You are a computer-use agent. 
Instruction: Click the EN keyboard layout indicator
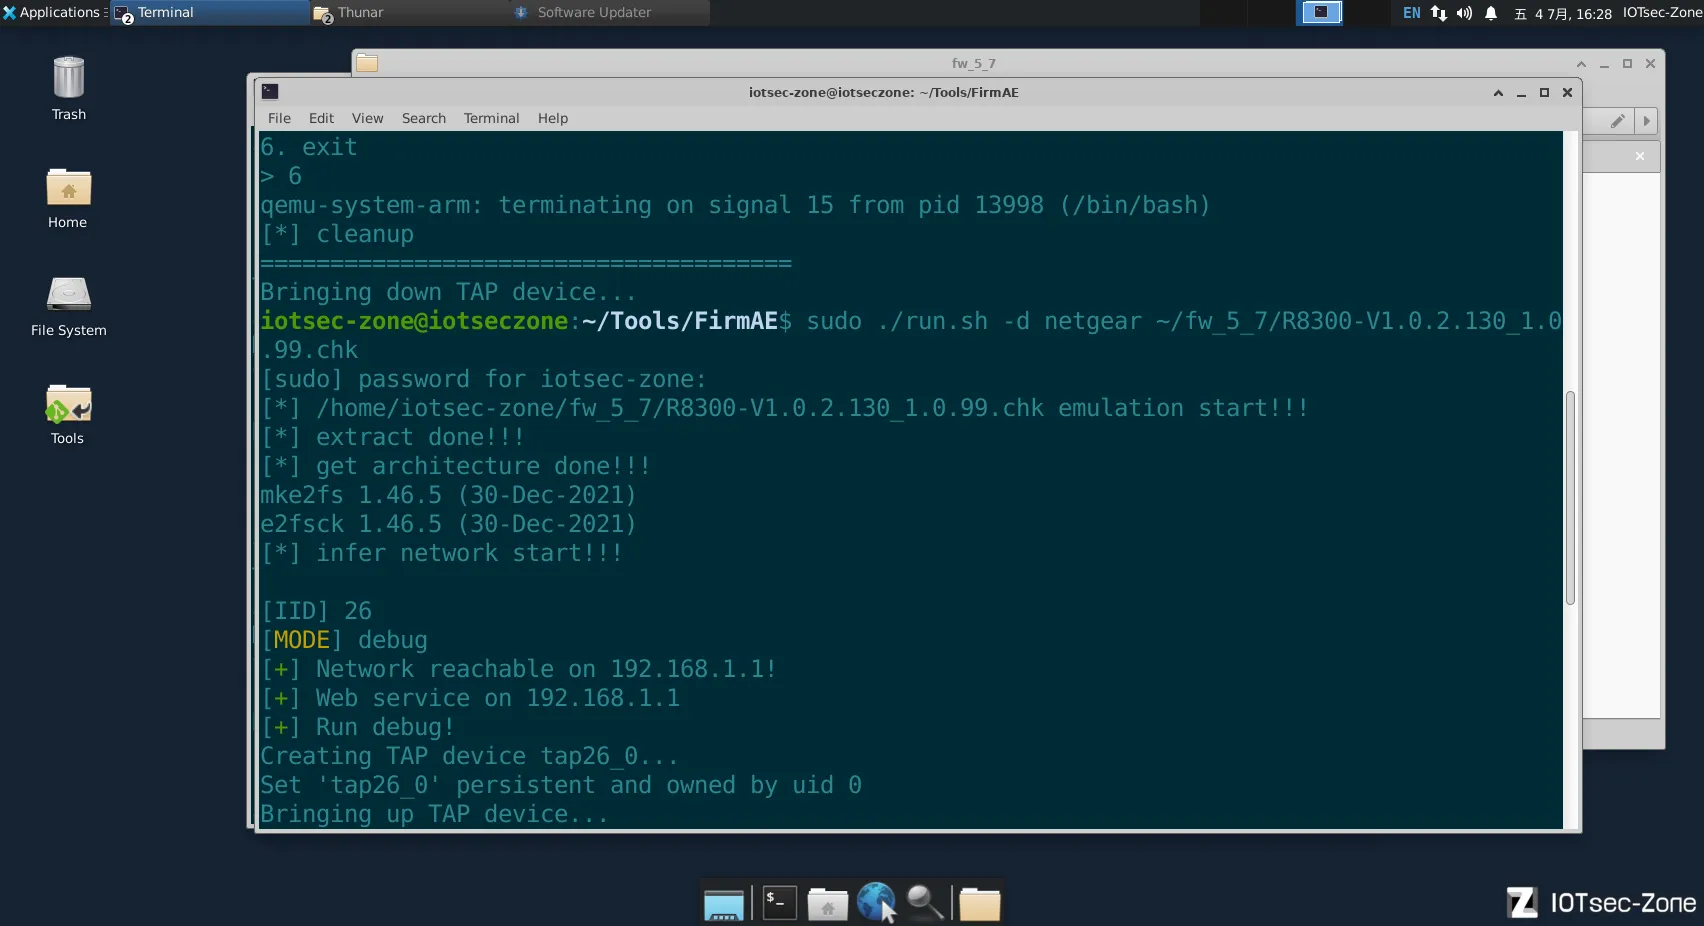pyautogui.click(x=1411, y=13)
